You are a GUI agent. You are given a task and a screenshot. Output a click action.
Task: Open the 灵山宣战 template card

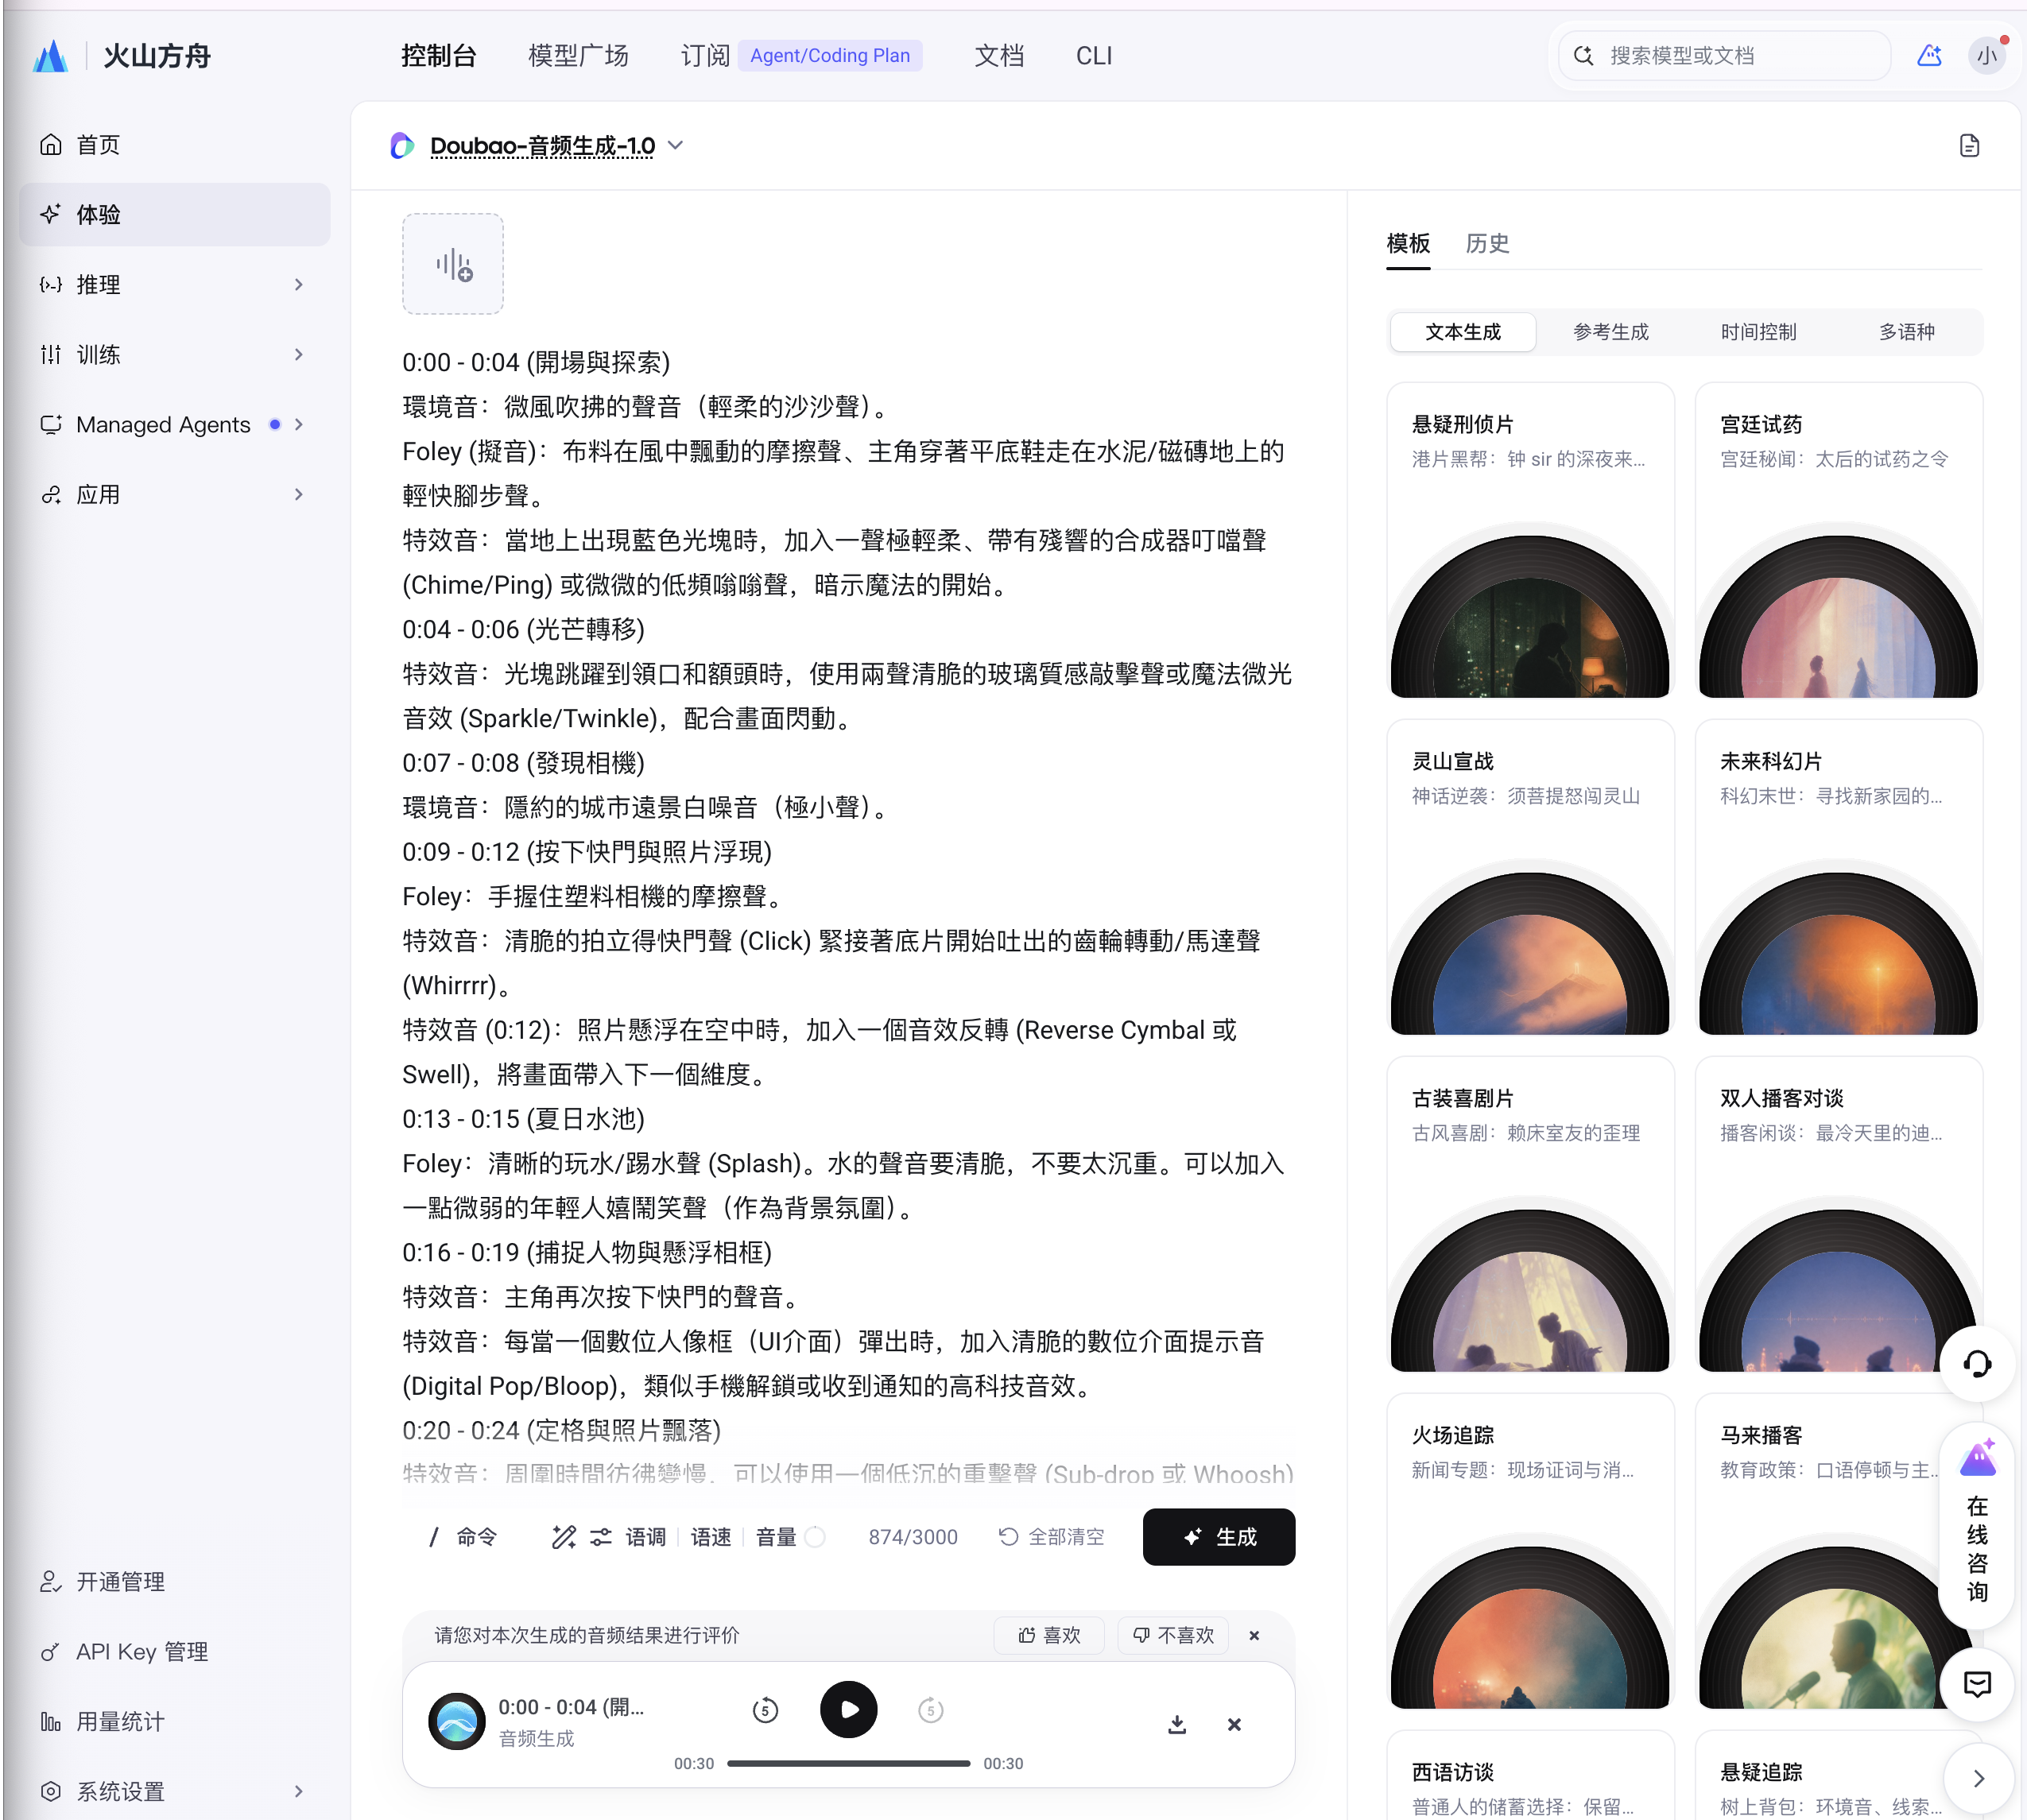(1530, 878)
